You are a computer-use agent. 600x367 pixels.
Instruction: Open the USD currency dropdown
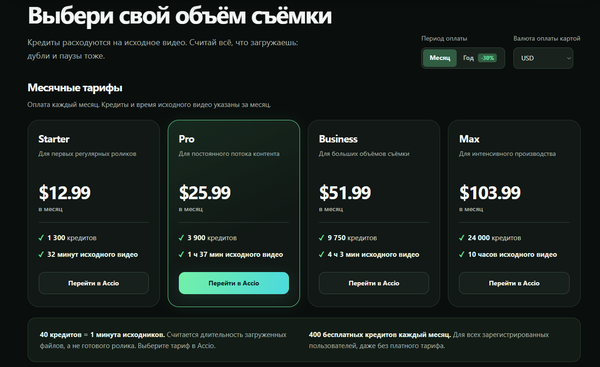(x=543, y=58)
